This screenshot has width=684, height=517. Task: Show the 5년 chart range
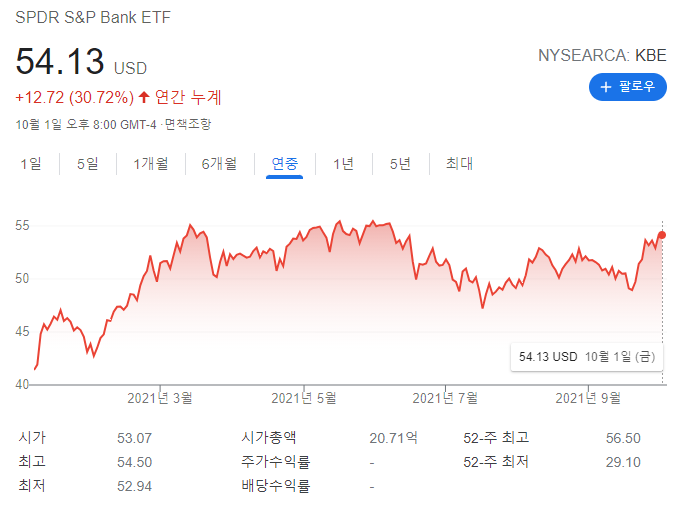400,164
